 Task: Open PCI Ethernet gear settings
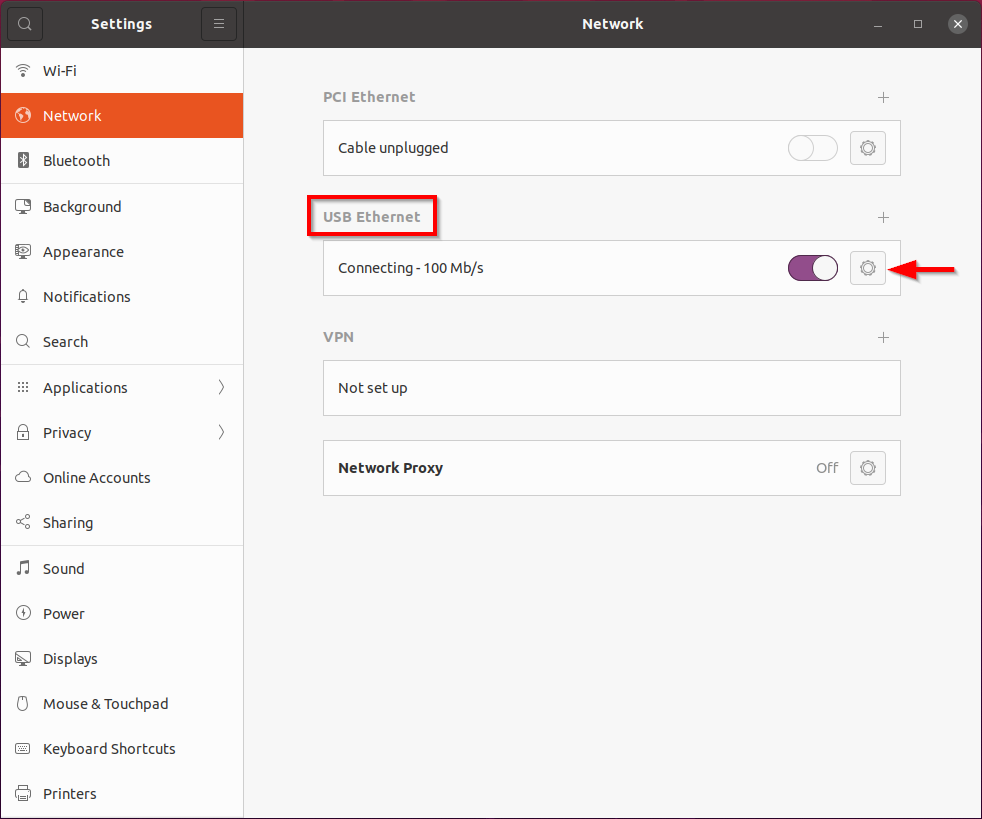pos(867,148)
